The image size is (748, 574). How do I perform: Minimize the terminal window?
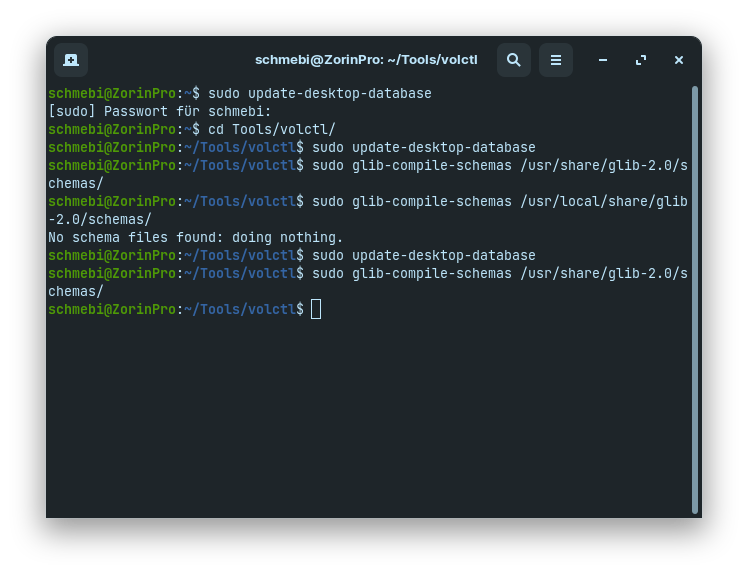(x=603, y=60)
